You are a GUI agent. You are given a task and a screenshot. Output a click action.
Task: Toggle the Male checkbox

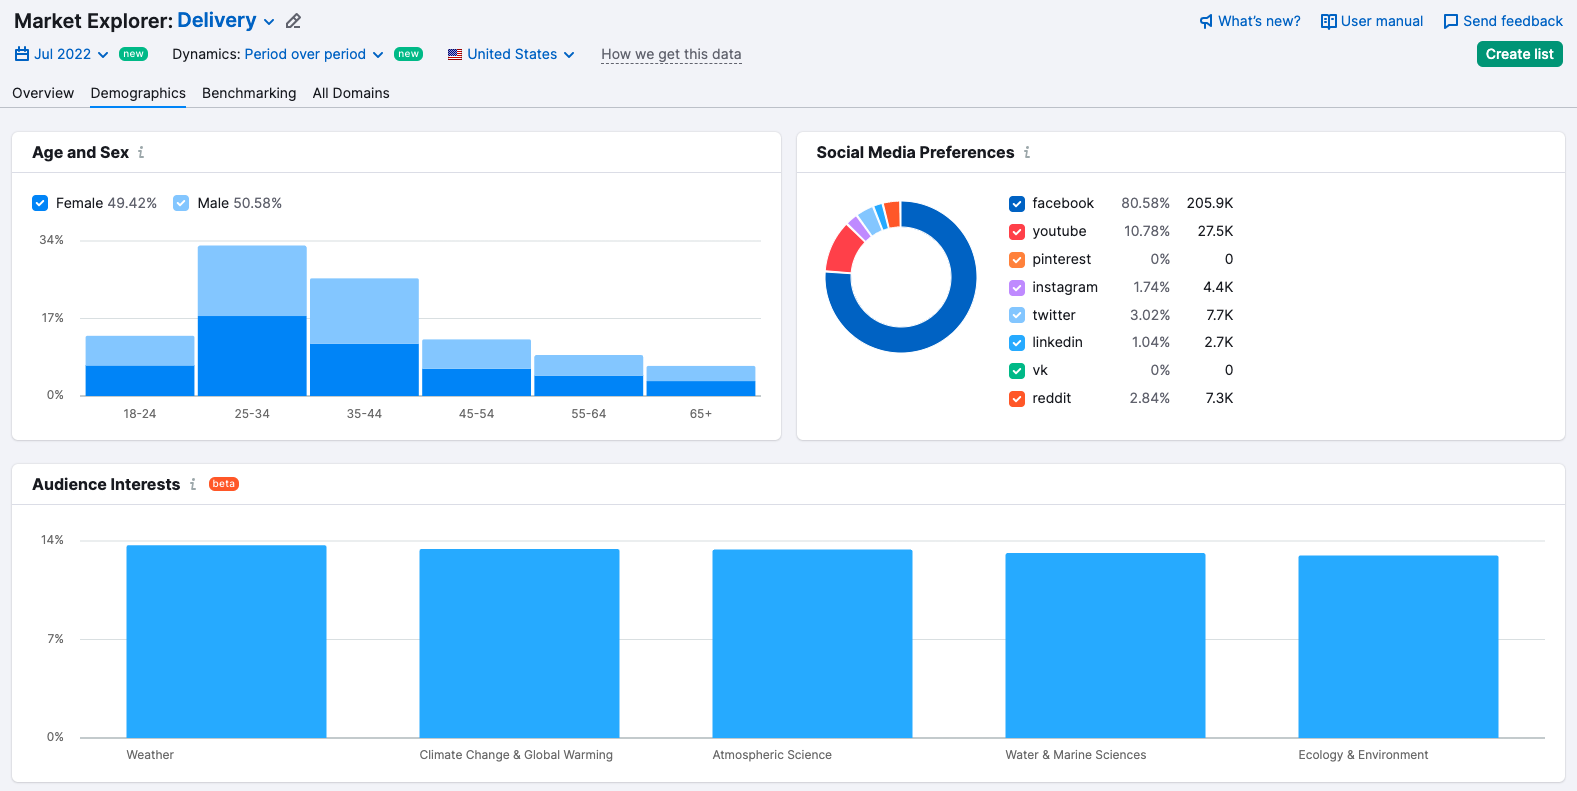coord(181,203)
